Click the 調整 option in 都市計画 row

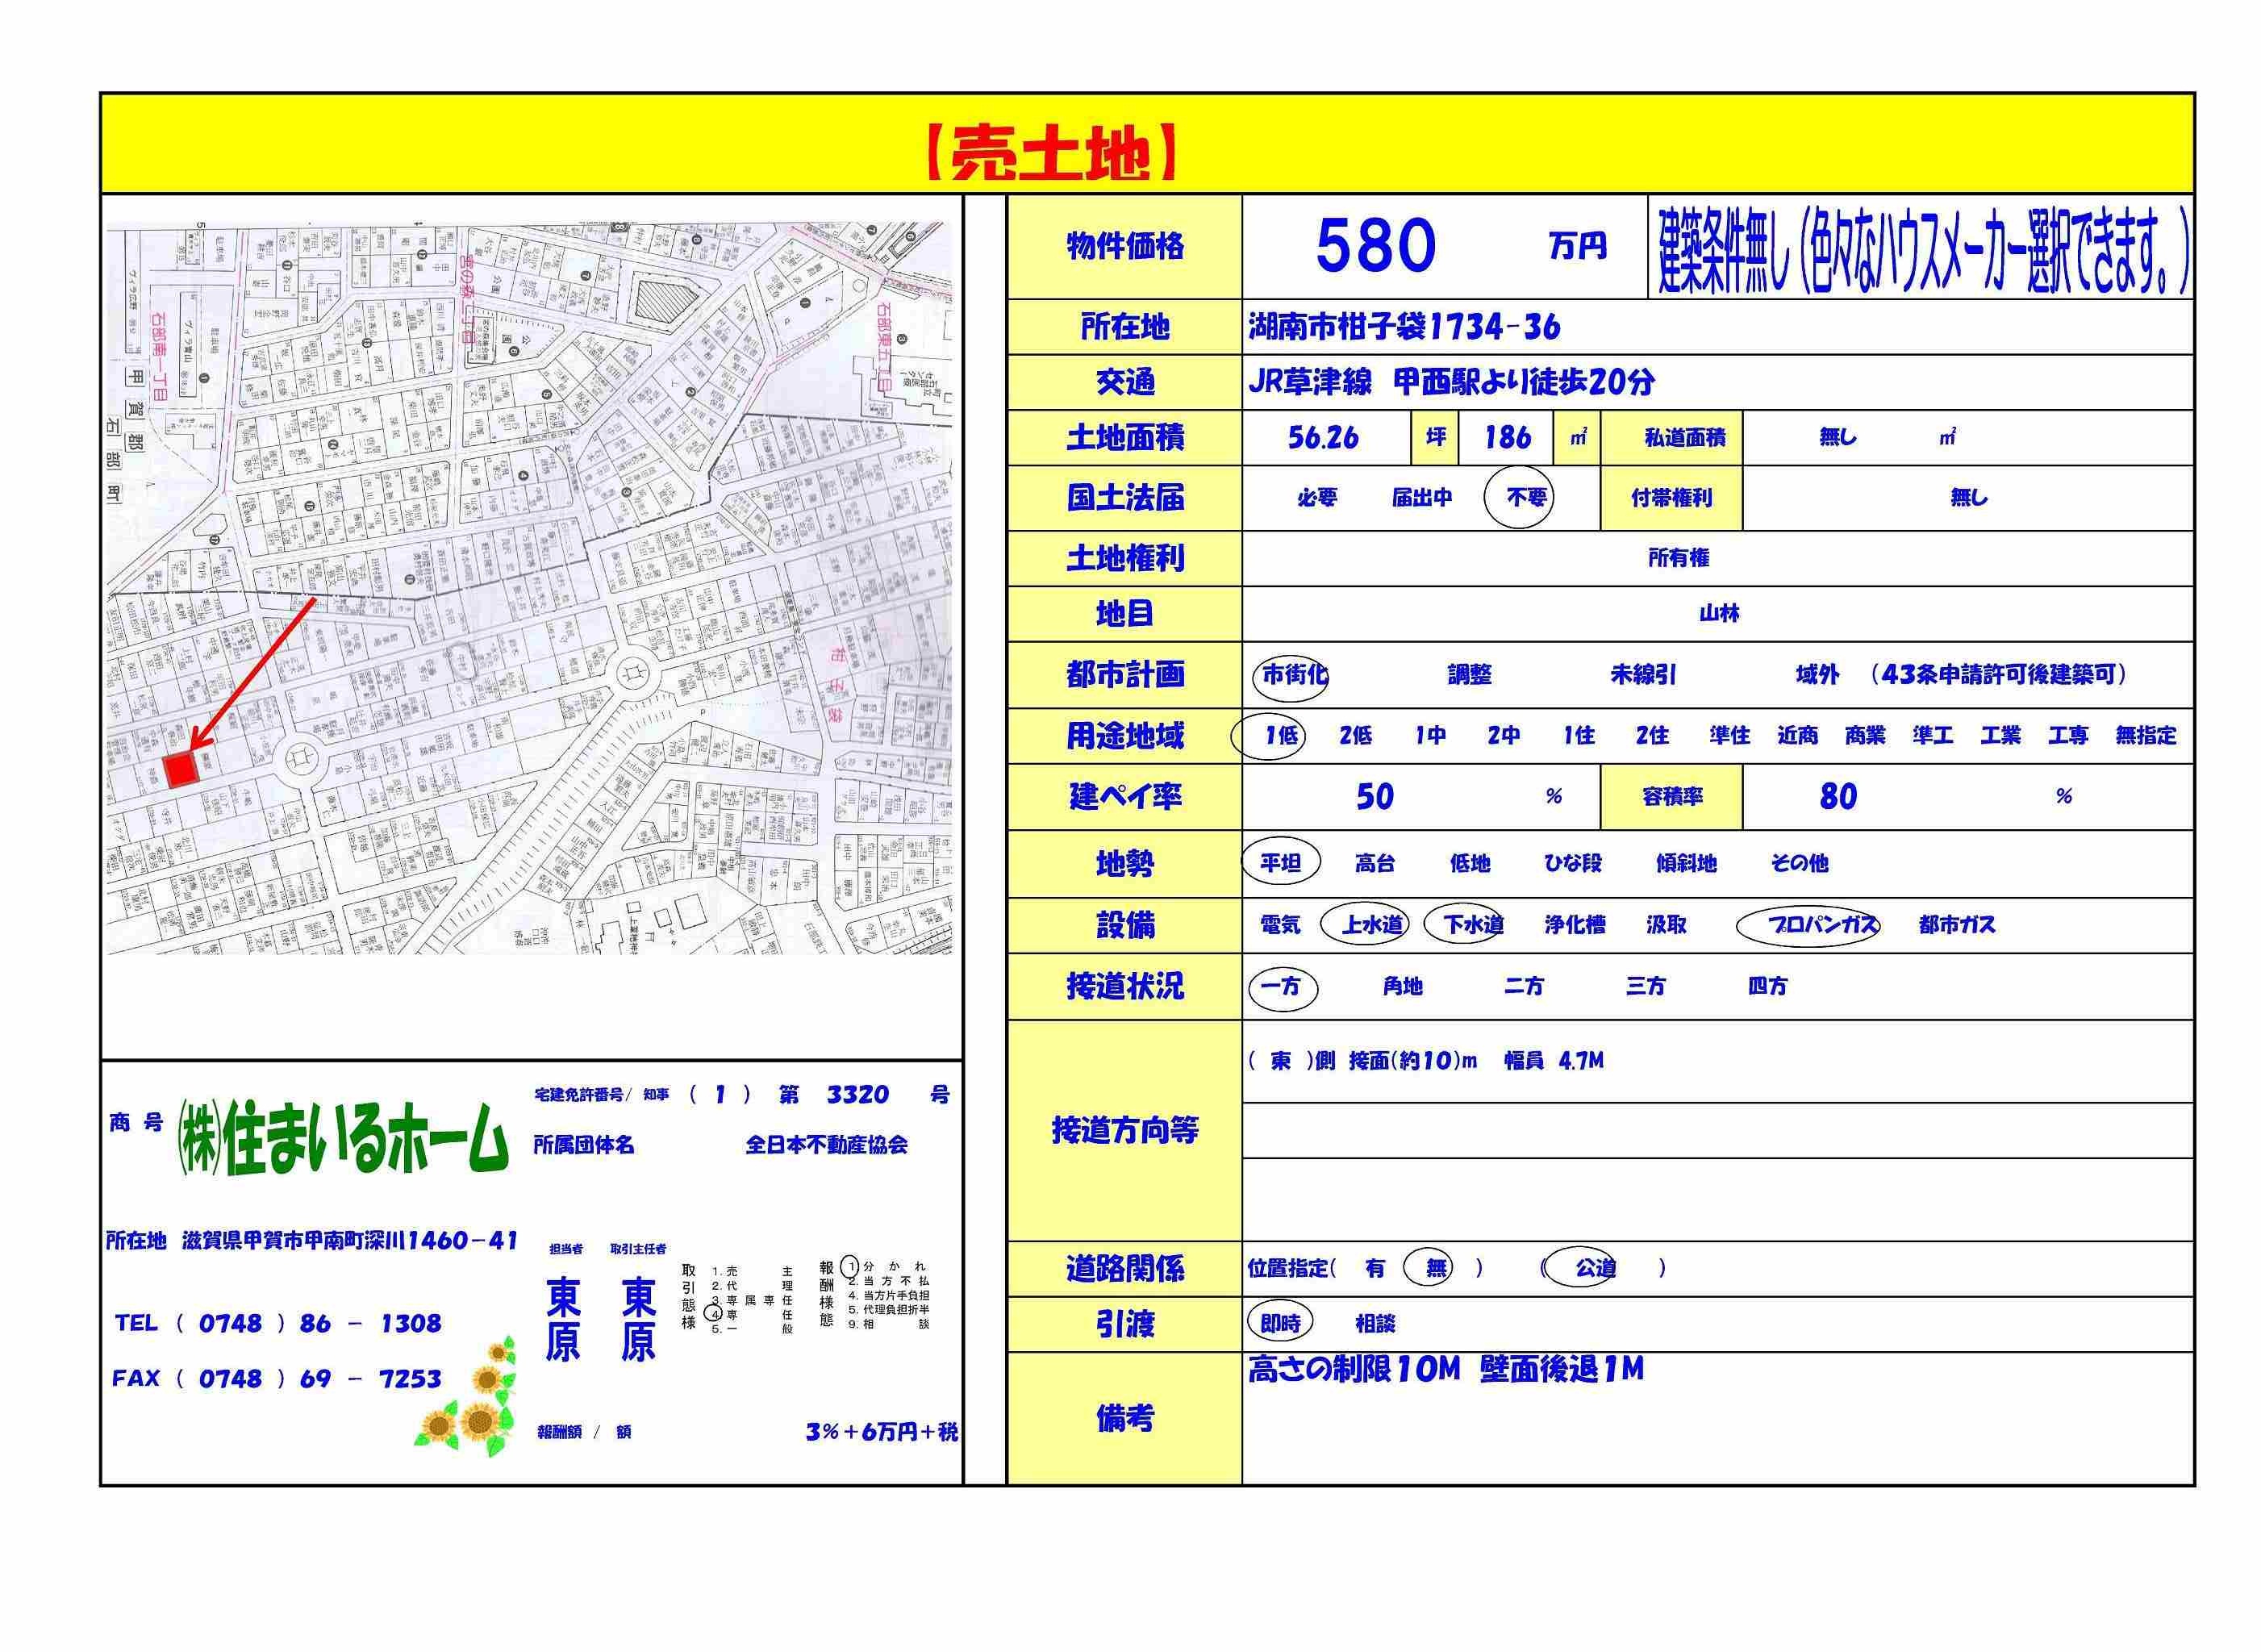[x=1469, y=675]
